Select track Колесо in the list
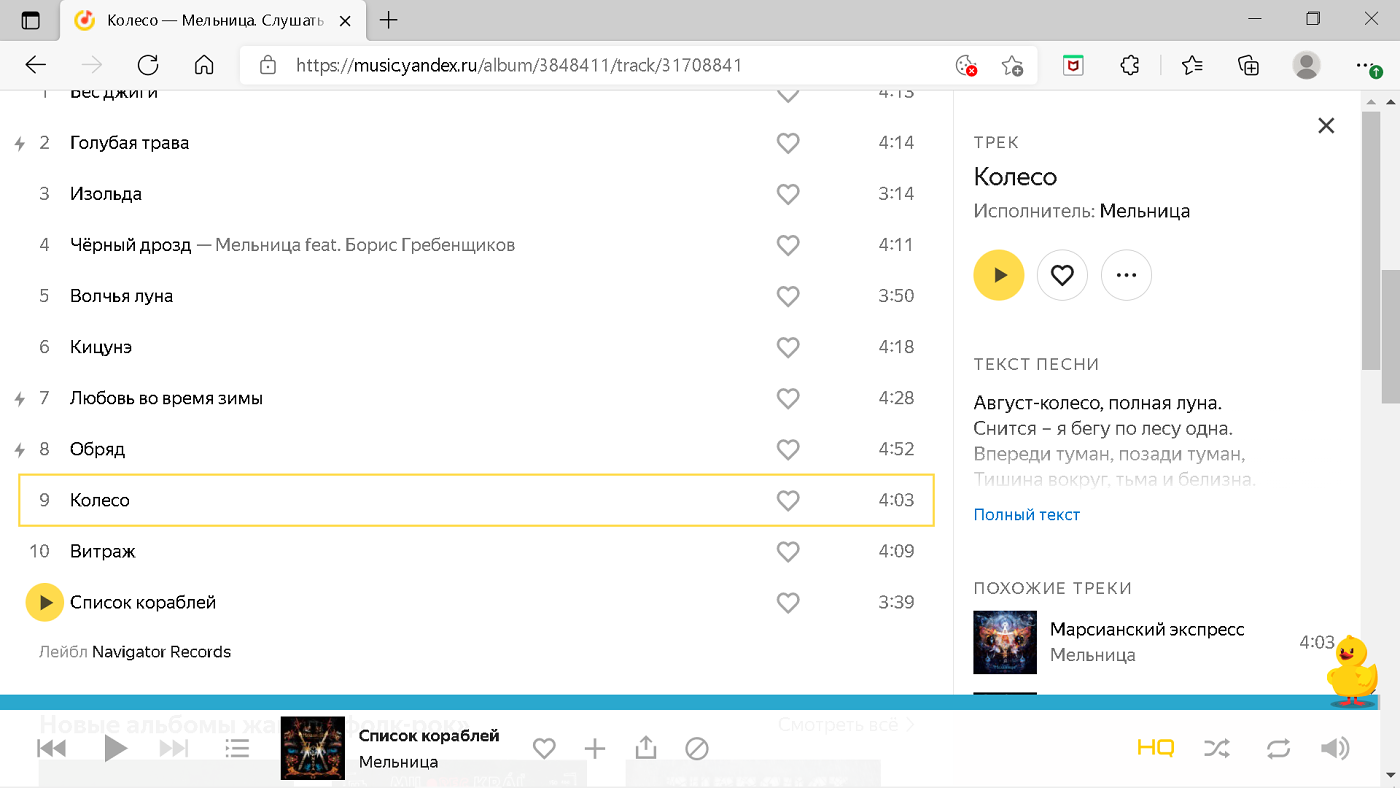1400x788 pixels. [476, 500]
